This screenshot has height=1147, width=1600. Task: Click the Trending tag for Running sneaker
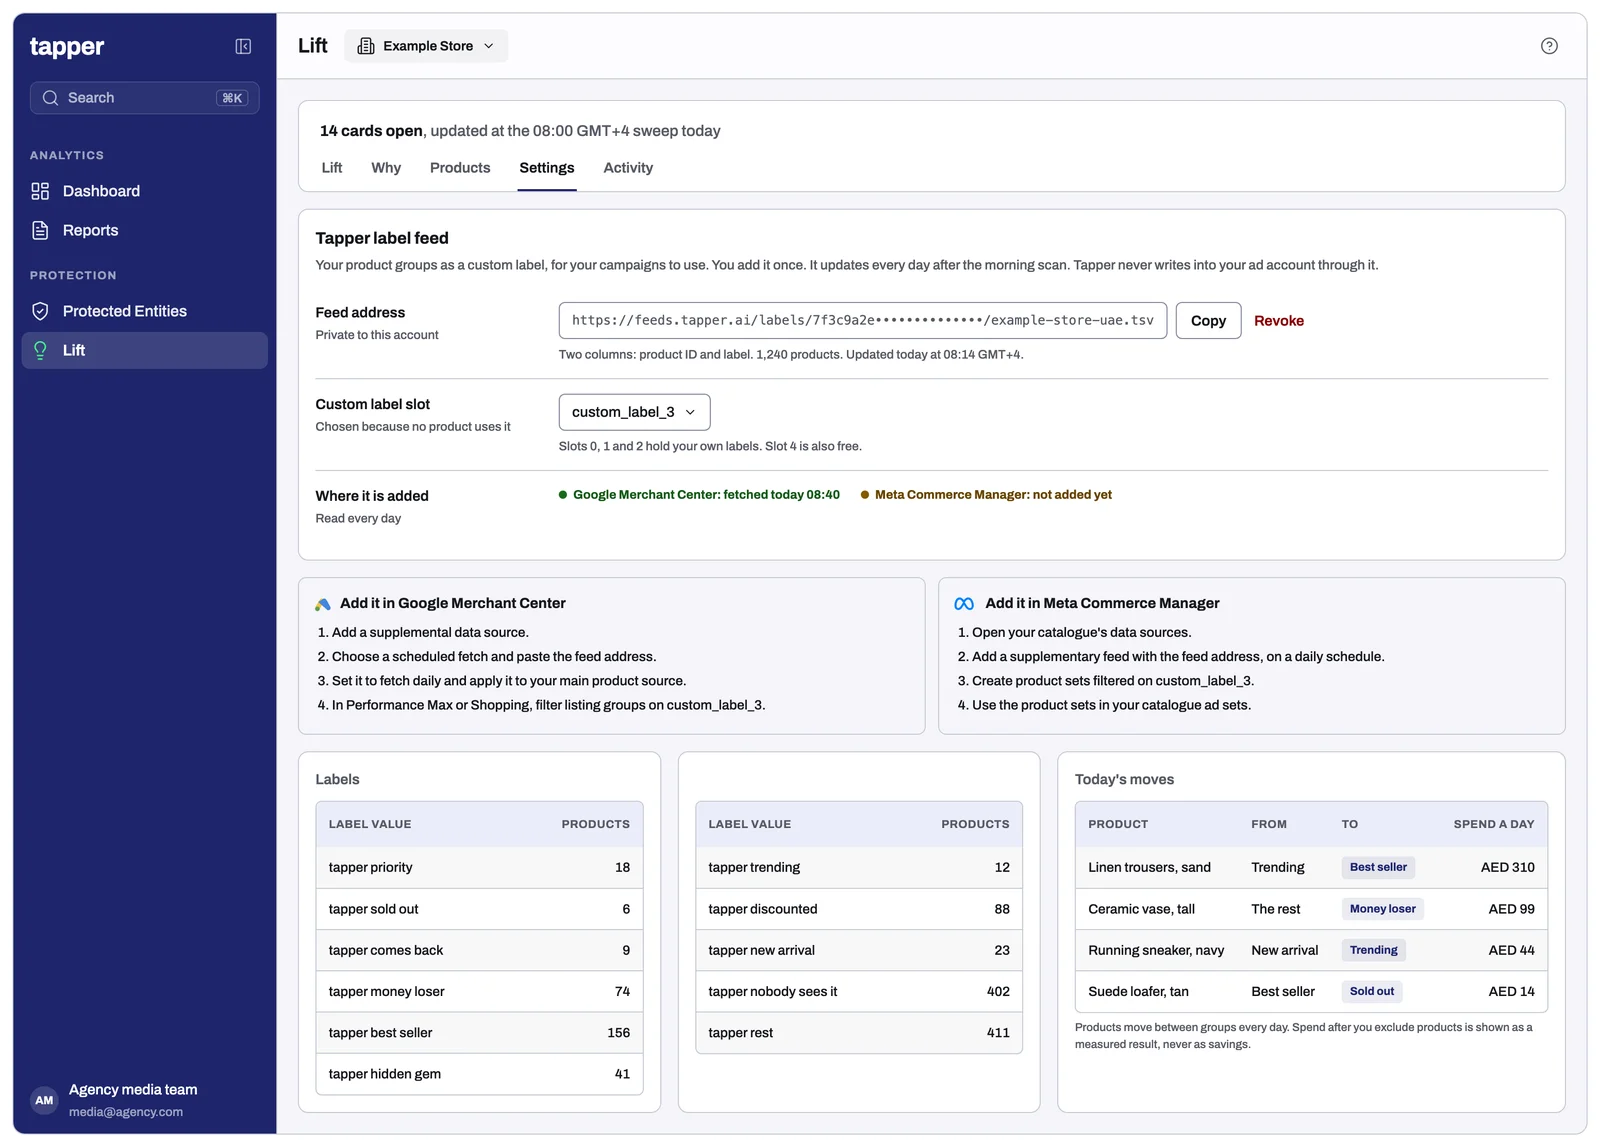tap(1374, 950)
